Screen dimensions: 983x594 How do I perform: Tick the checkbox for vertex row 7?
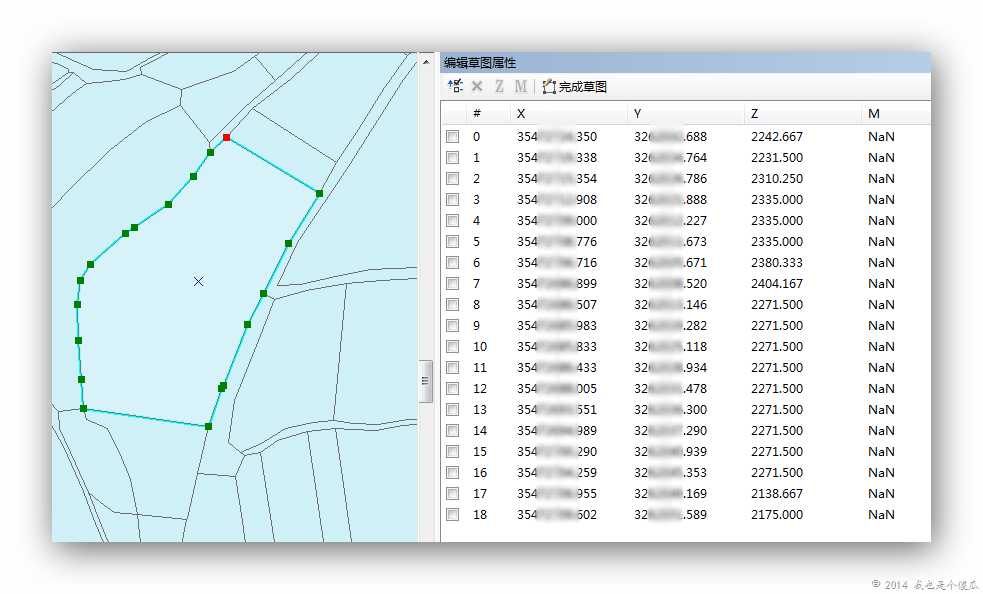453,284
